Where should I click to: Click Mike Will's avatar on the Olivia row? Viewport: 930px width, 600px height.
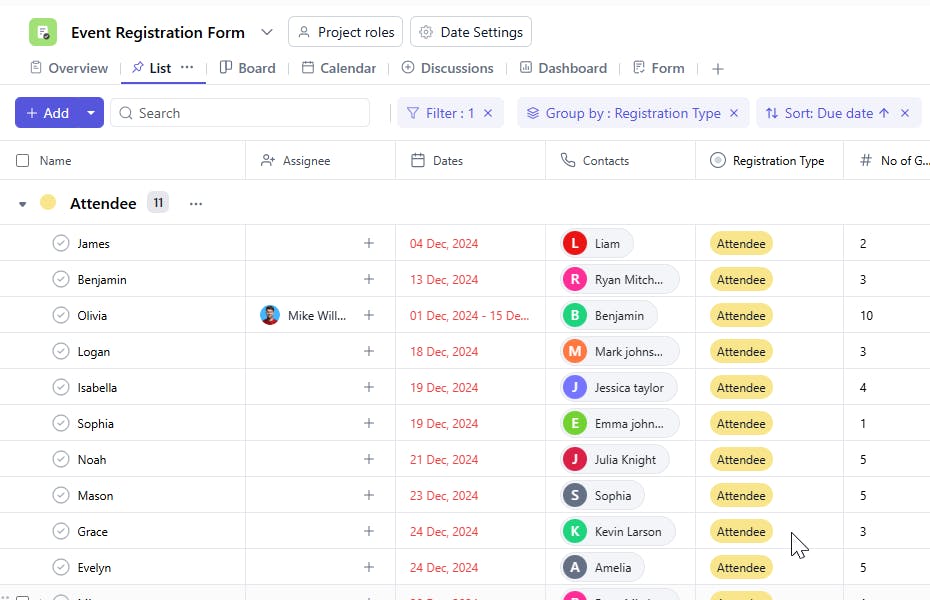[x=270, y=315]
